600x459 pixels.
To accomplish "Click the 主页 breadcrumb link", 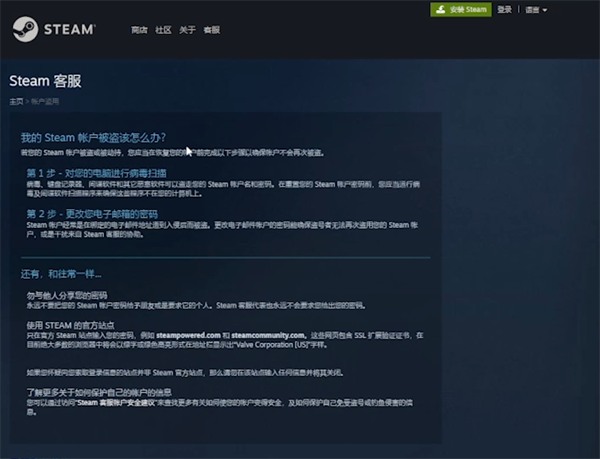I will coord(16,101).
